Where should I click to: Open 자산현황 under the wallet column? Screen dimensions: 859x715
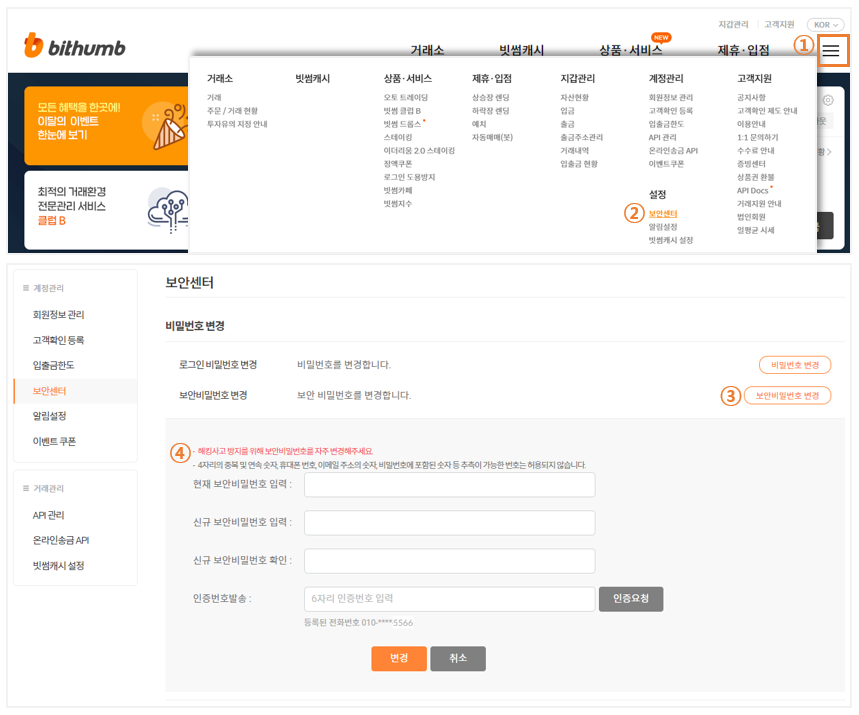click(x=575, y=98)
